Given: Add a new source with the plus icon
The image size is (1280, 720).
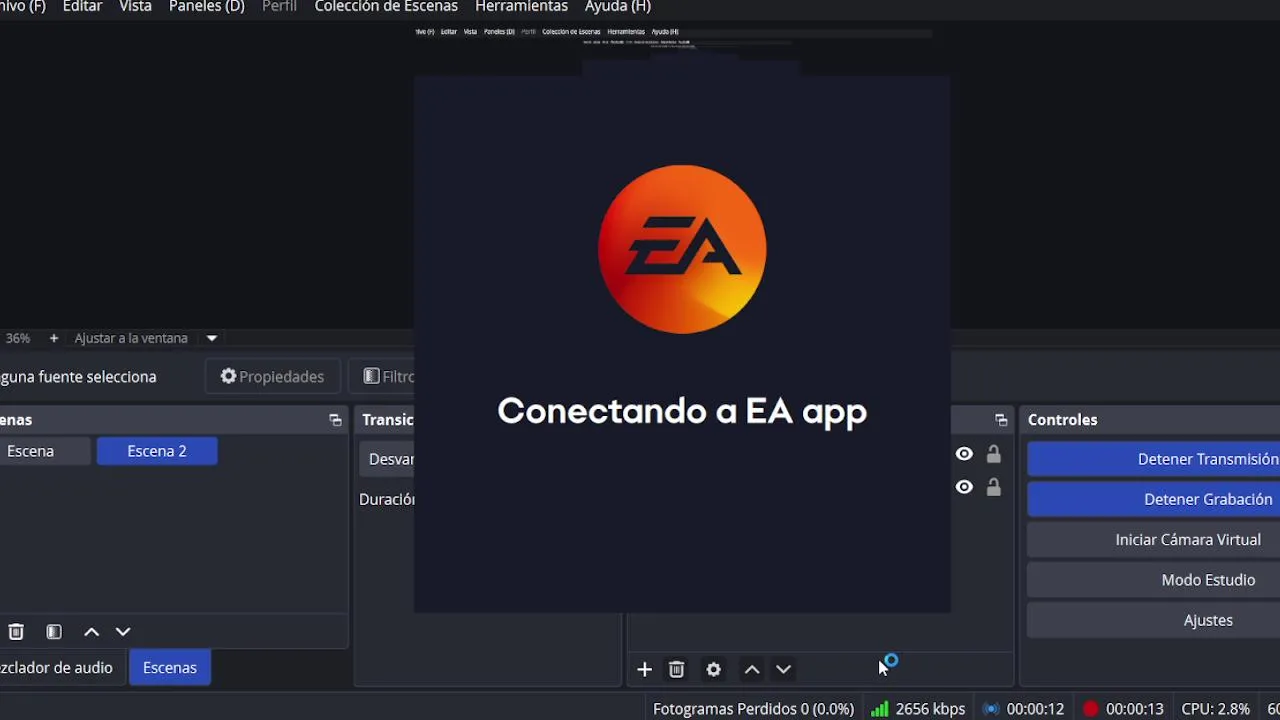Looking at the screenshot, I should click(x=644, y=669).
